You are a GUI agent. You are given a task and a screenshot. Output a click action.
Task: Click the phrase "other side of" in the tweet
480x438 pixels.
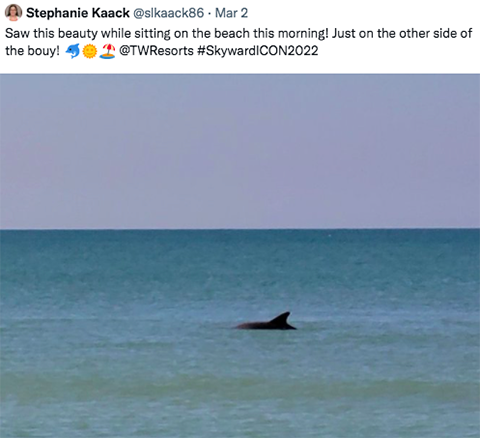coord(436,33)
